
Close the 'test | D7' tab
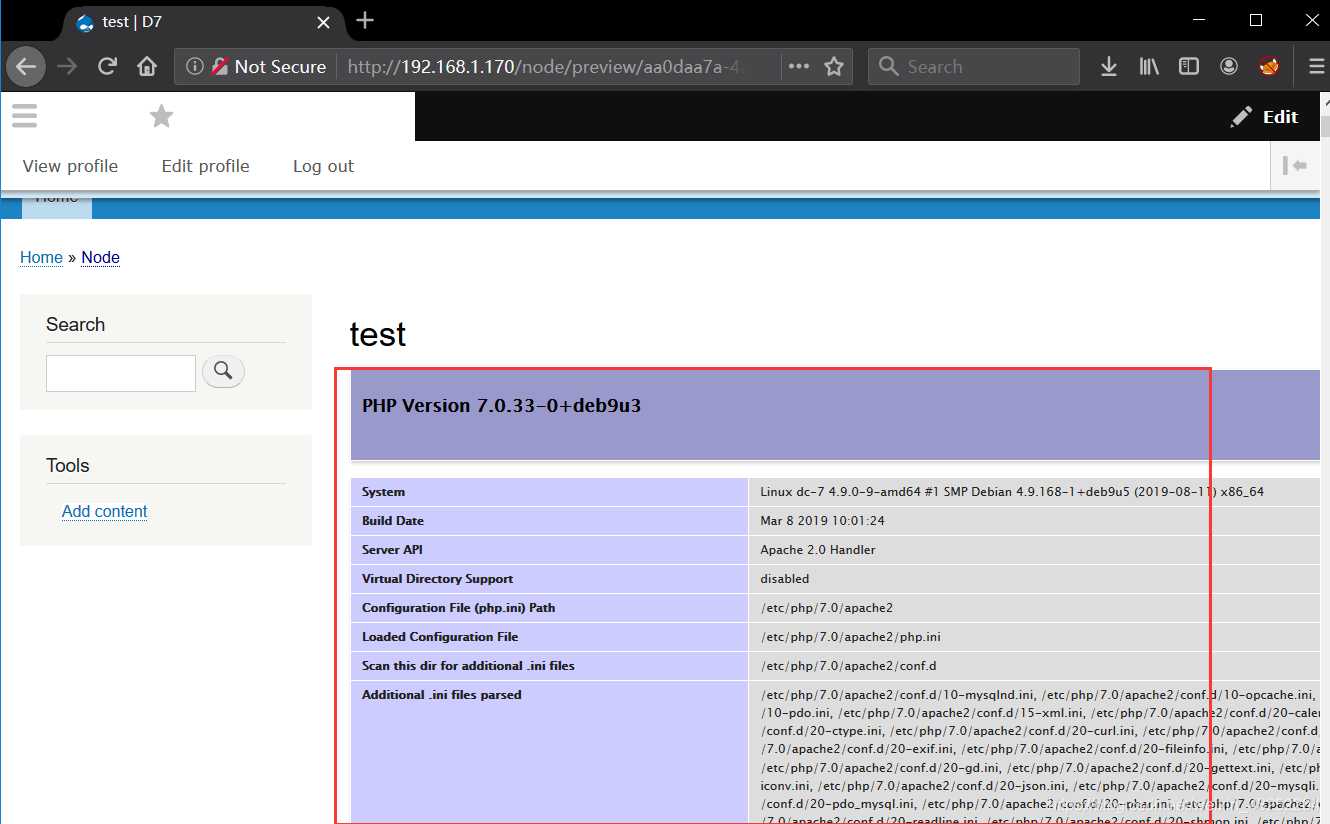pos(323,22)
